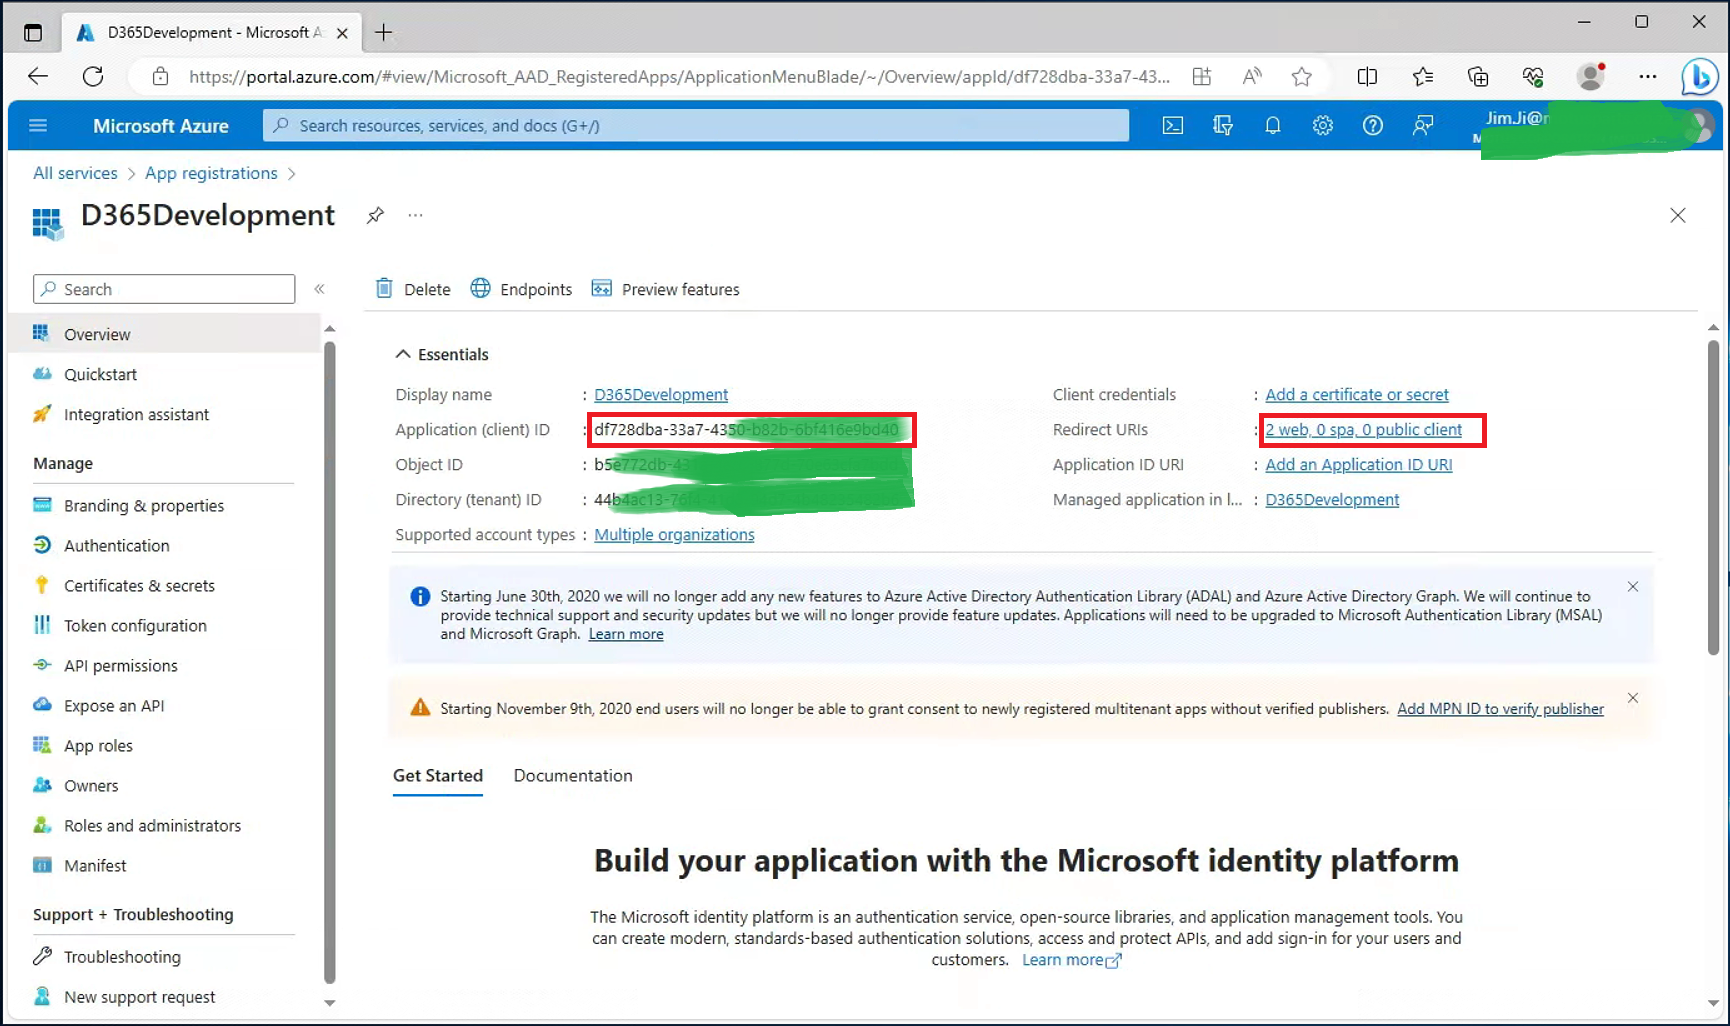
Task: Open the Bing Copilot sidebar icon
Action: [1699, 76]
